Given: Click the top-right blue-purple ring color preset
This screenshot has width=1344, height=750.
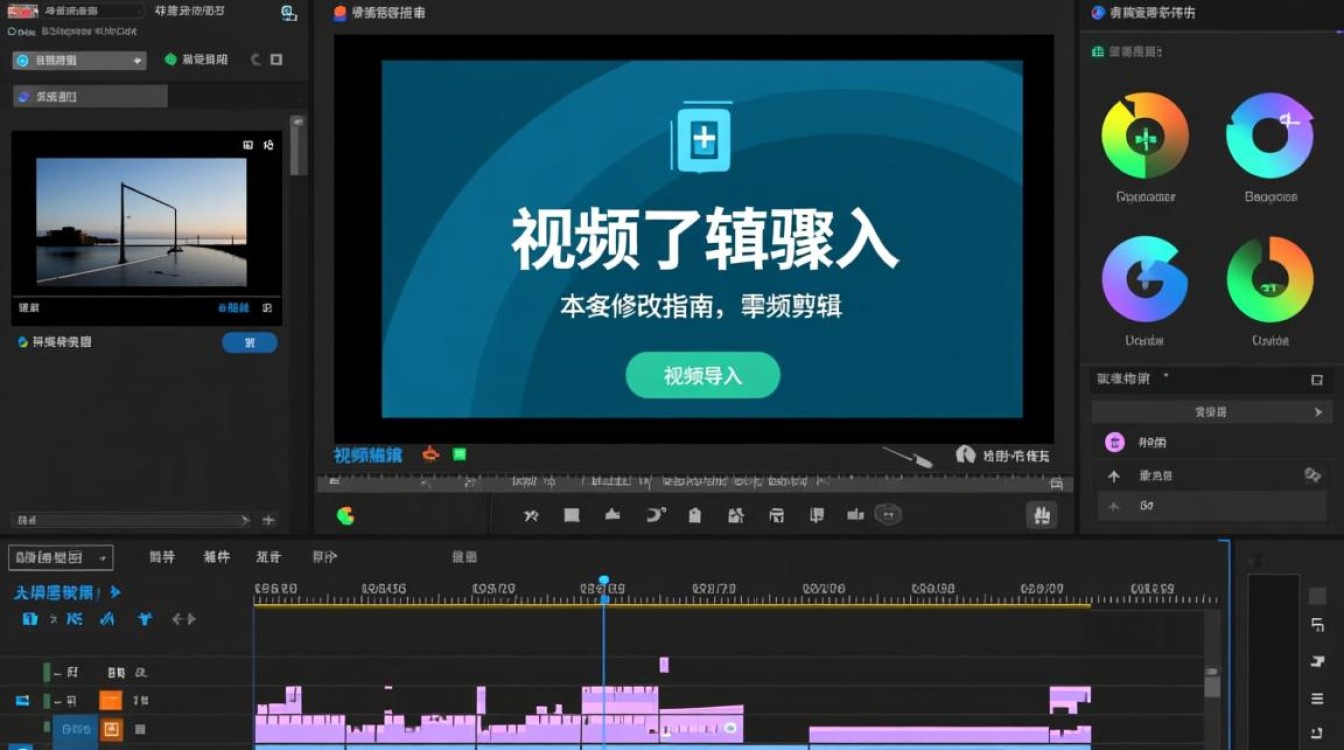Looking at the screenshot, I should pos(1270,135).
